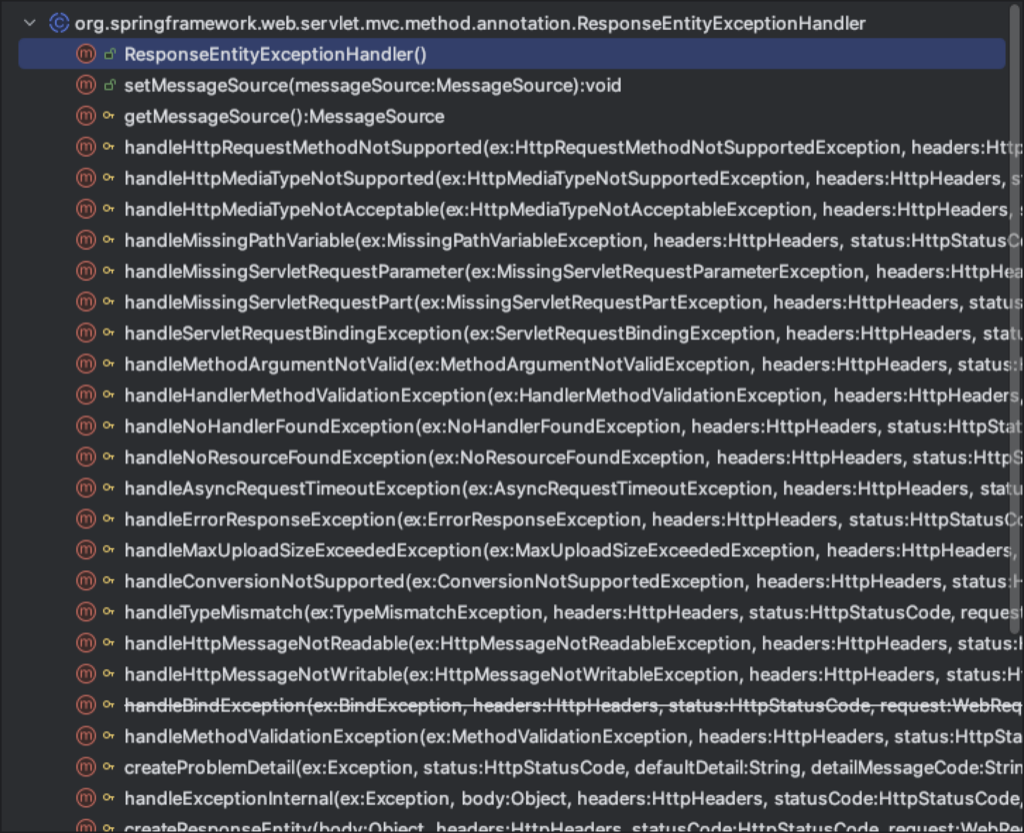Select handleMethodArgumentNotValid method
The width and height of the screenshot is (1024, 833).
512,364
